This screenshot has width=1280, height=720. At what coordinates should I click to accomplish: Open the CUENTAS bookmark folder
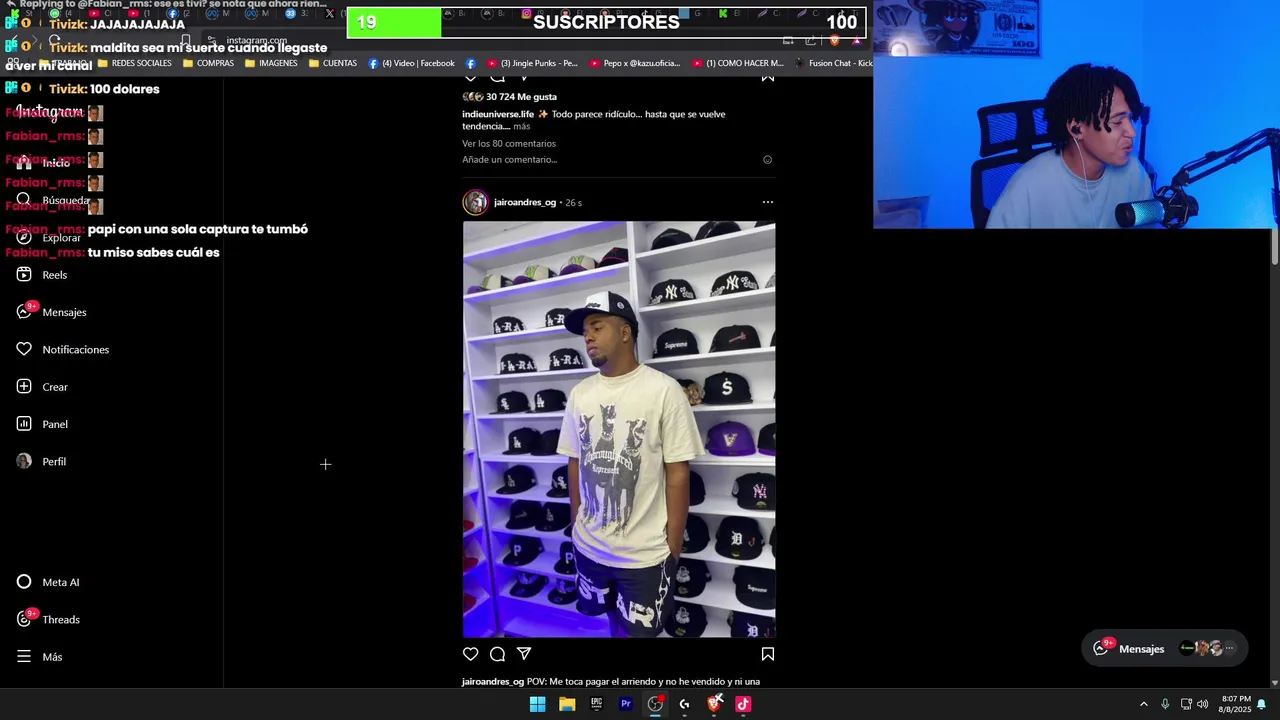tap(333, 63)
